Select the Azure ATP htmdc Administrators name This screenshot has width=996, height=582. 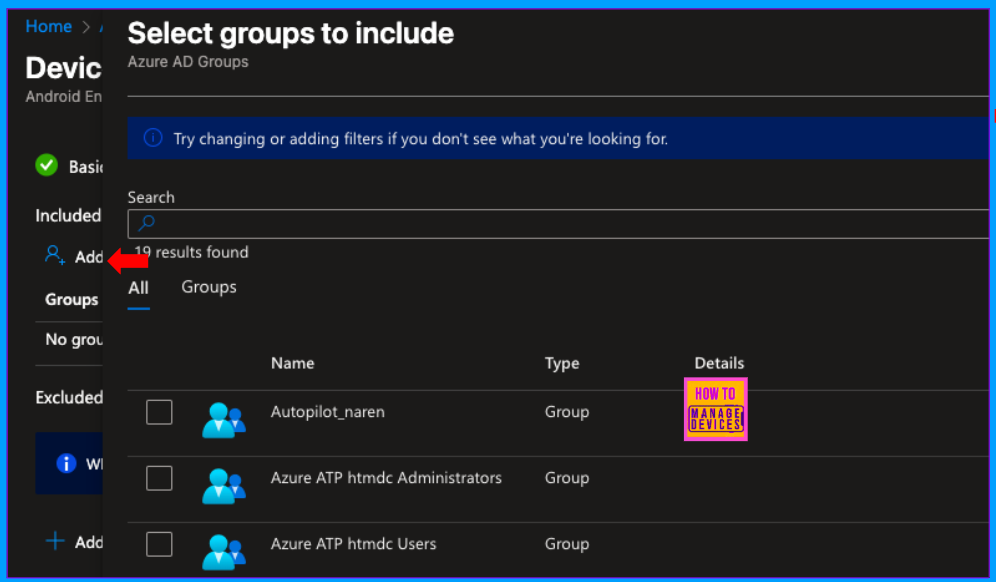(x=386, y=478)
